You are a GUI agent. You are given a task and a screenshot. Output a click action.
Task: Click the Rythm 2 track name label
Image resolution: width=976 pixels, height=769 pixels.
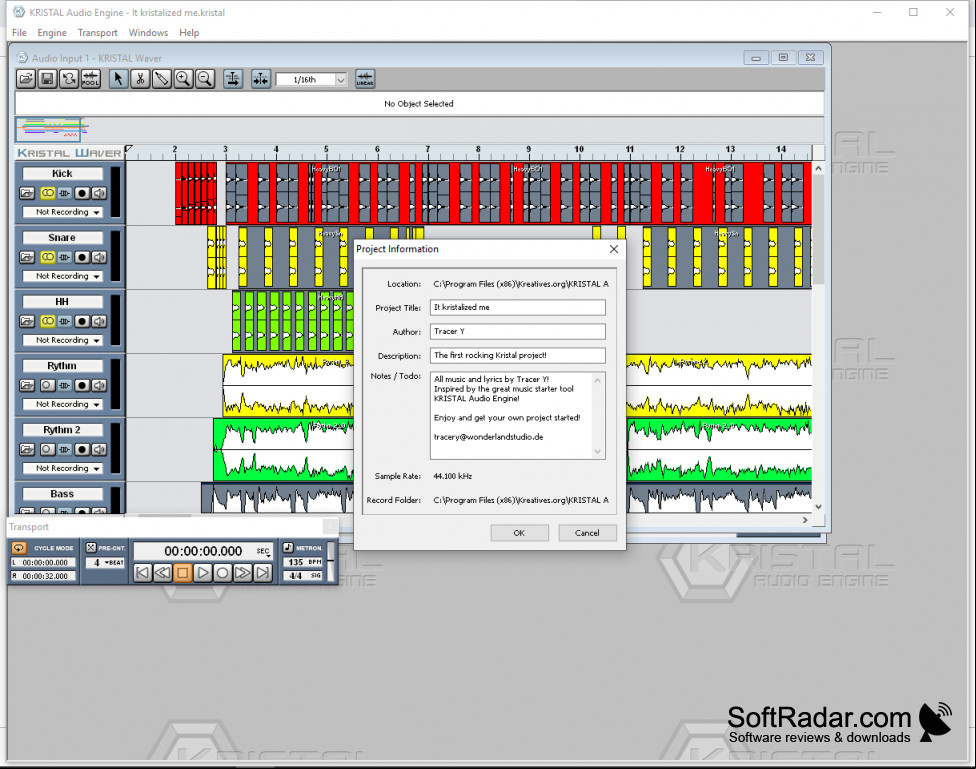[62, 430]
